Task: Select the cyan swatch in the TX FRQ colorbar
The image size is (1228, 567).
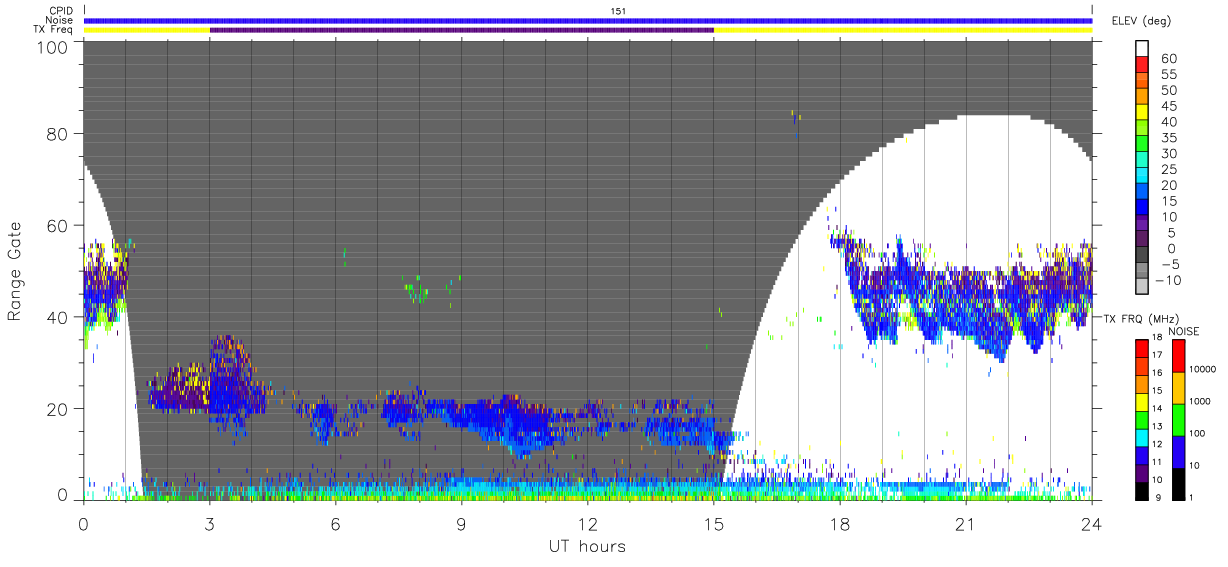Action: (1142, 438)
